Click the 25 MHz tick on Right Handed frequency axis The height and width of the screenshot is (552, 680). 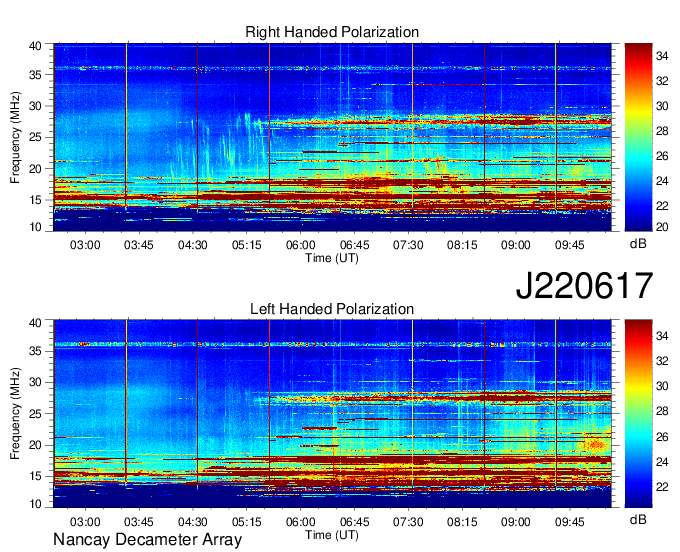click(x=35, y=137)
